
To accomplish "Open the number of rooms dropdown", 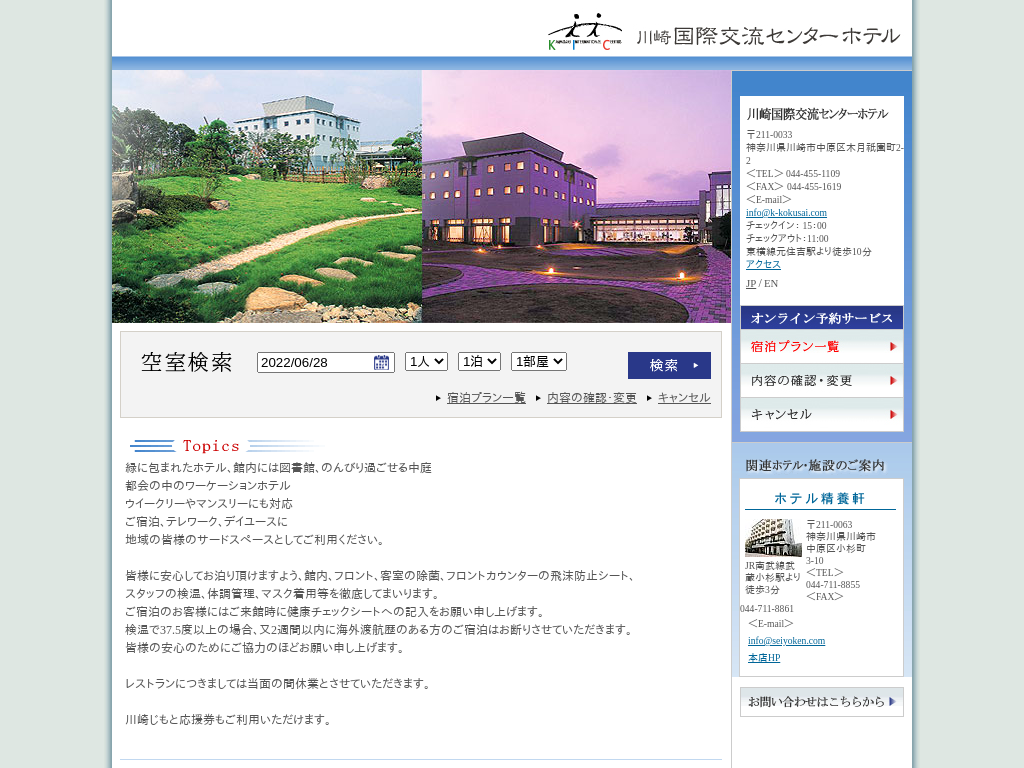I will tap(539, 361).
